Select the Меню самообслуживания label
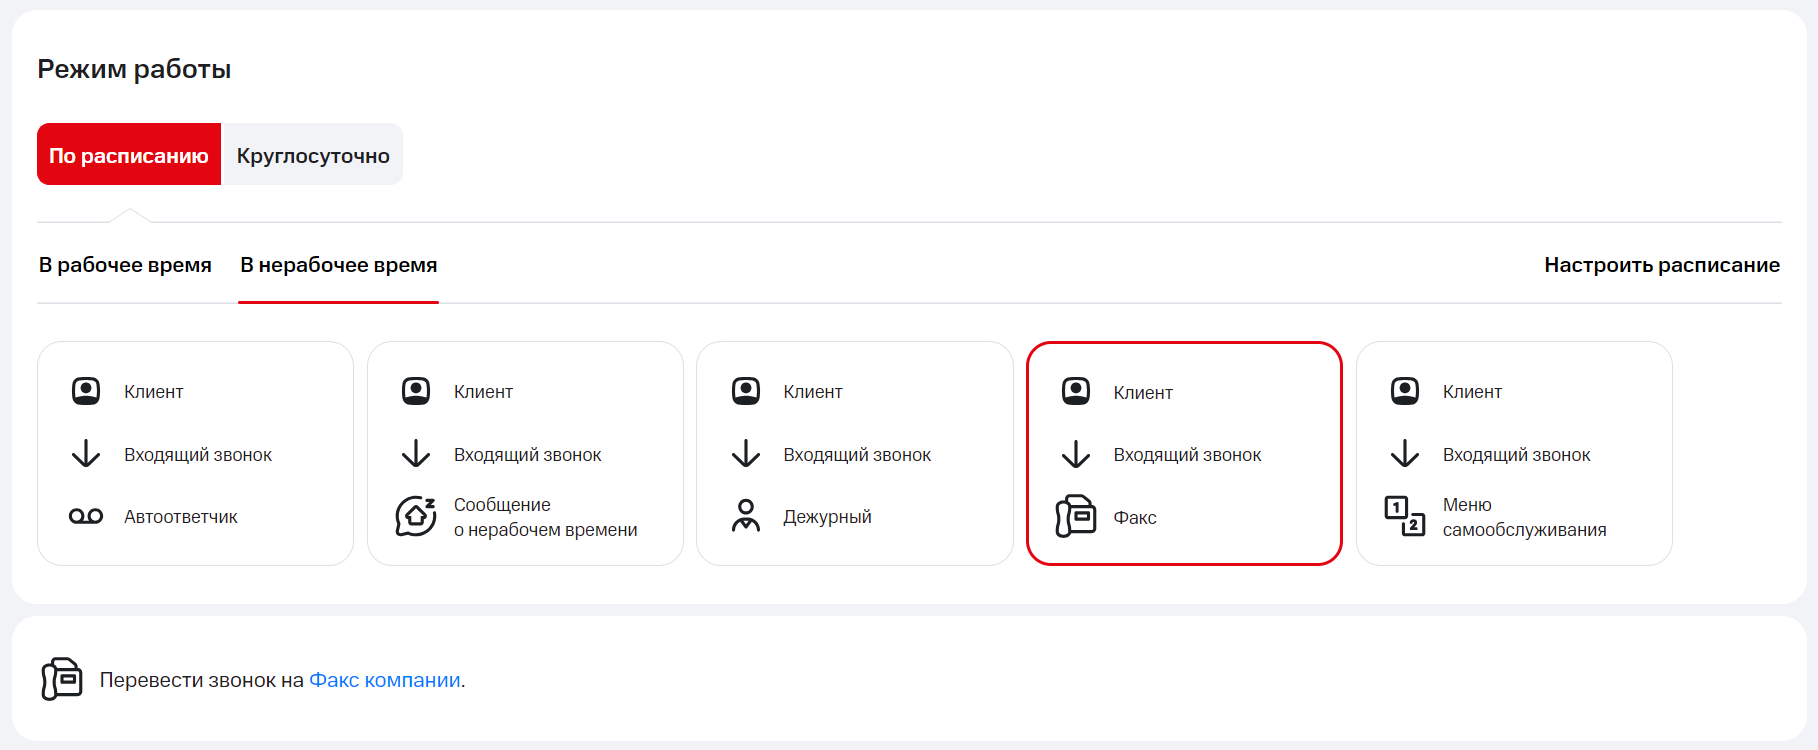The height and width of the screenshot is (750, 1818). point(1524,517)
